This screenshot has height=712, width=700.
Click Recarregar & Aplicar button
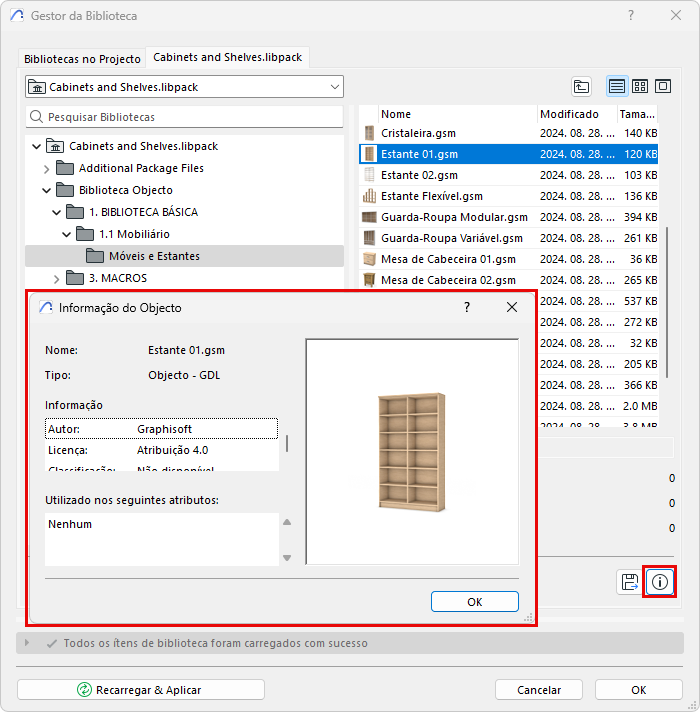click(141, 690)
